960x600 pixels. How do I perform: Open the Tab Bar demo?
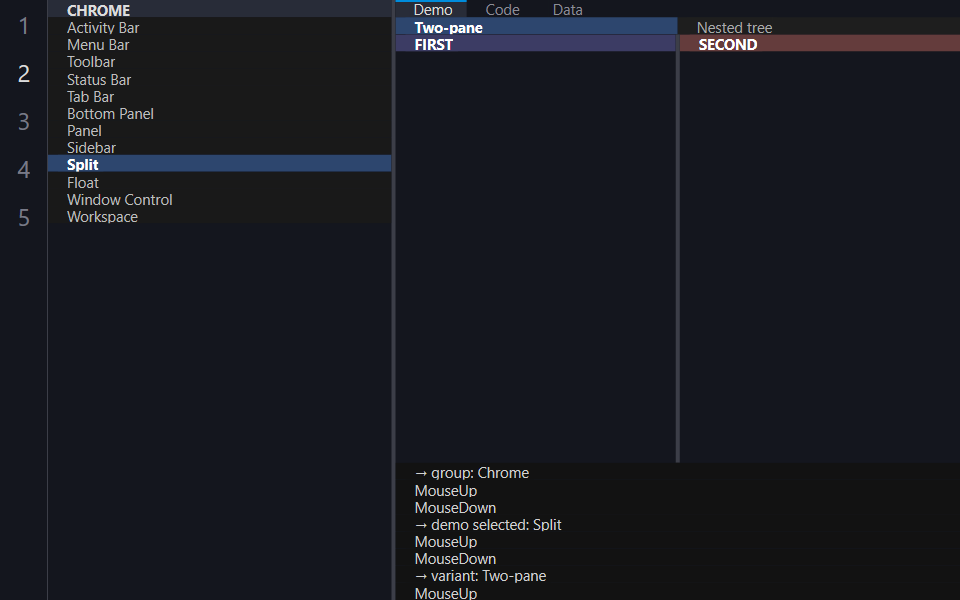219,97
